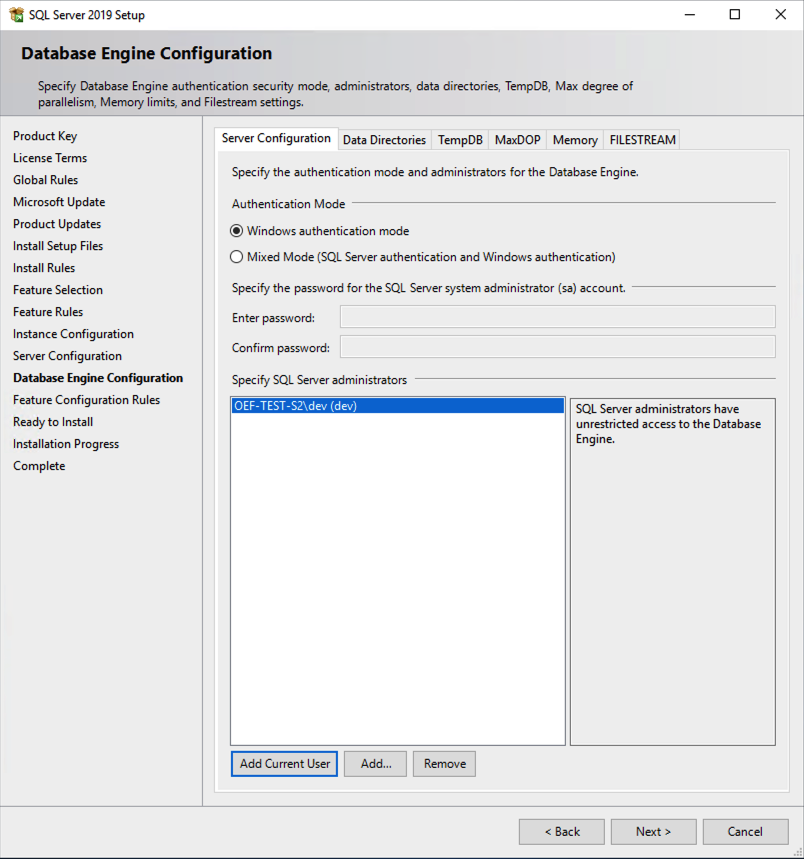
Task: Click the Add Current User button
Action: tap(284, 764)
